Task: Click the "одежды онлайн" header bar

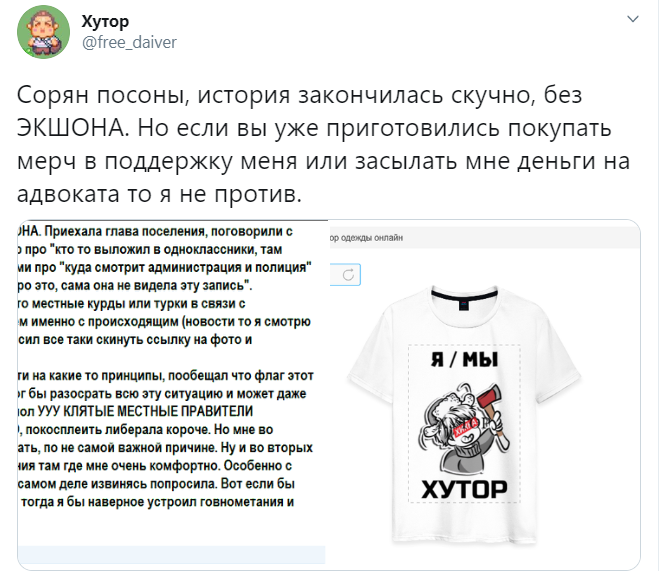Action: 485,238
